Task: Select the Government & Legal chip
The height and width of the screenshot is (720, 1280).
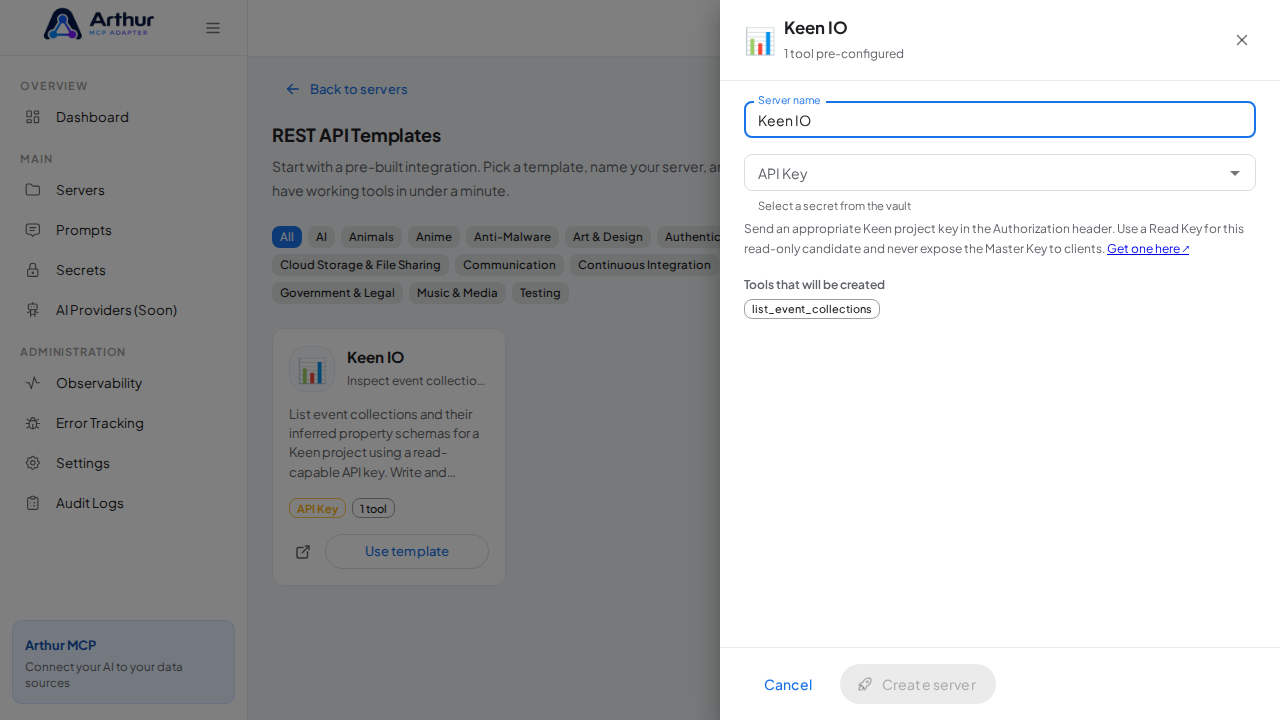Action: 337,293
